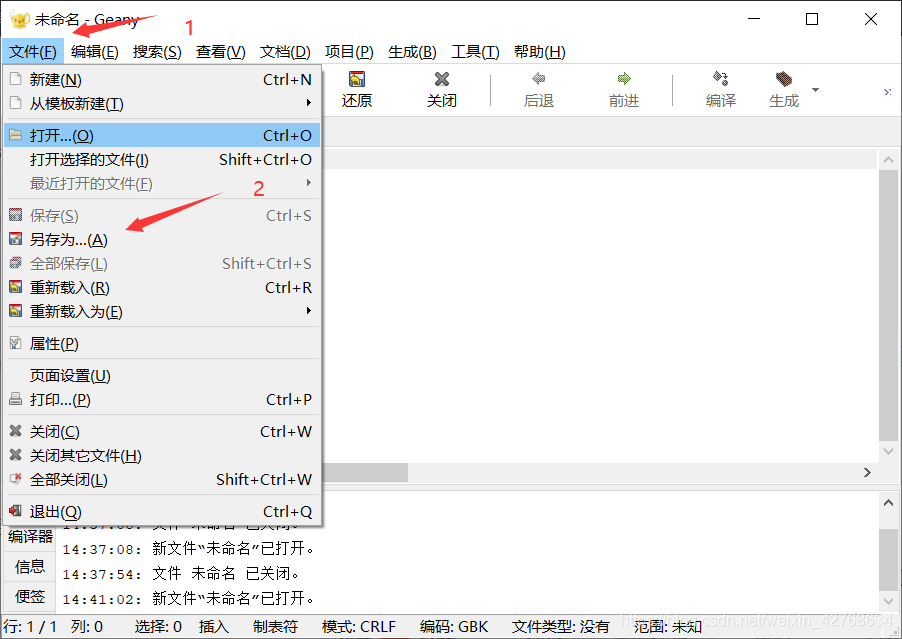Click message panel scrollbar up arrow
Image resolution: width=902 pixels, height=639 pixels.
888,503
